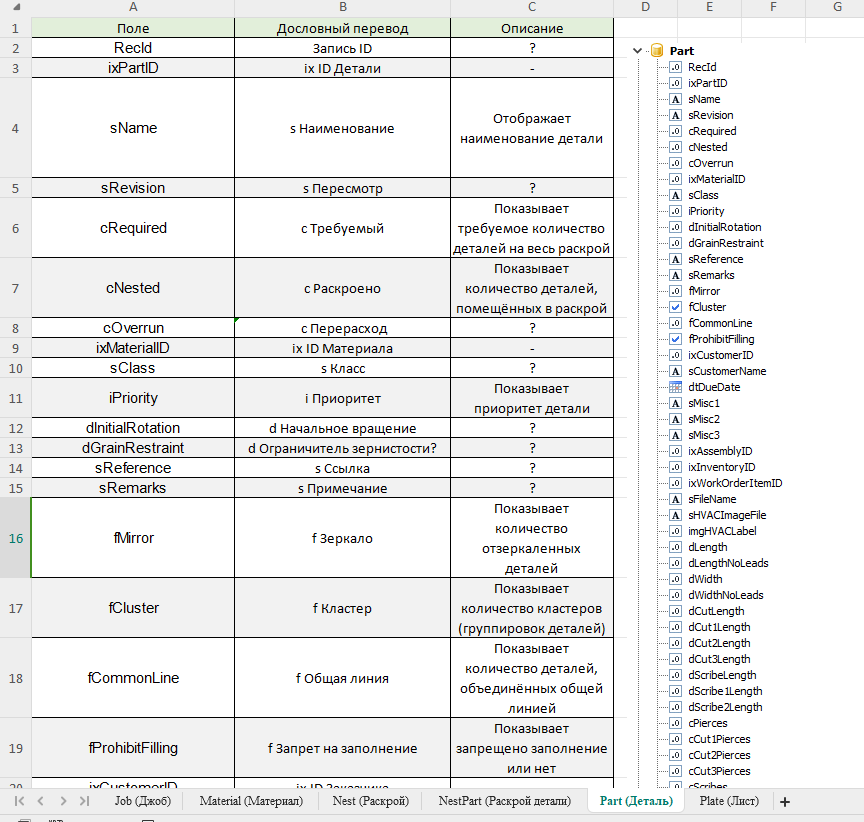
Task: Select sMisc3 in the Part tree
Action: (x=704, y=435)
